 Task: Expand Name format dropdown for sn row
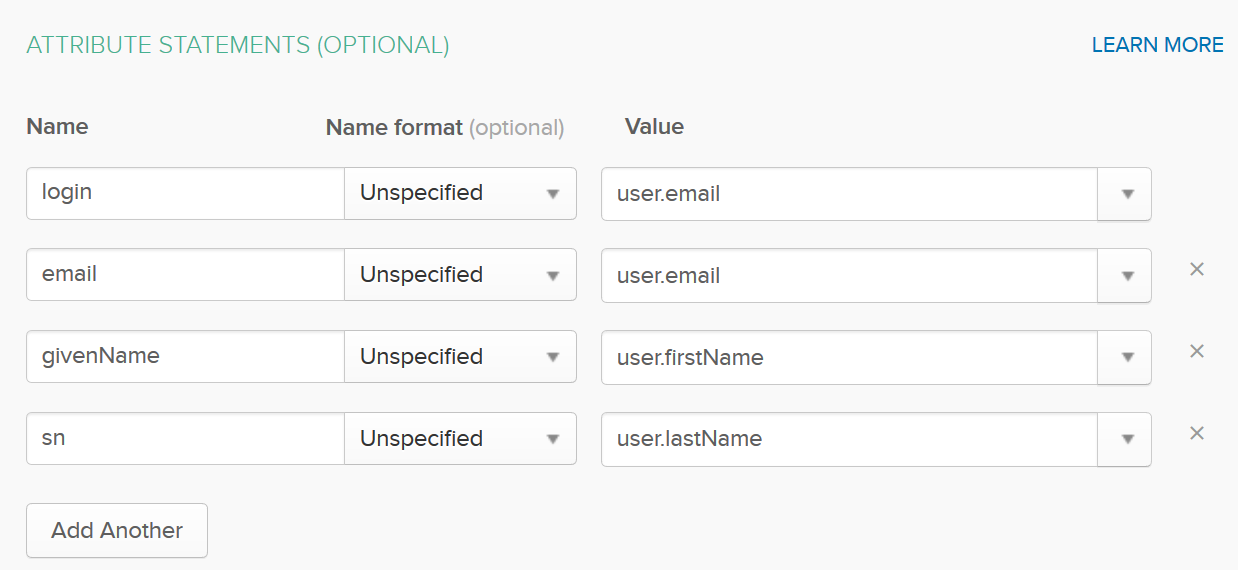(460, 439)
